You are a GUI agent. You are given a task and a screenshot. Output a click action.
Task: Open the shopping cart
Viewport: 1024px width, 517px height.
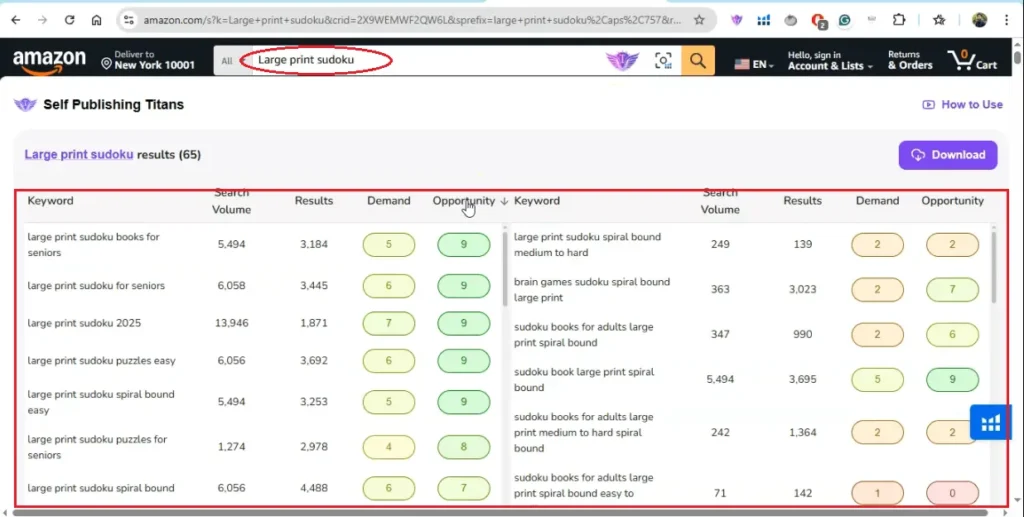972,60
